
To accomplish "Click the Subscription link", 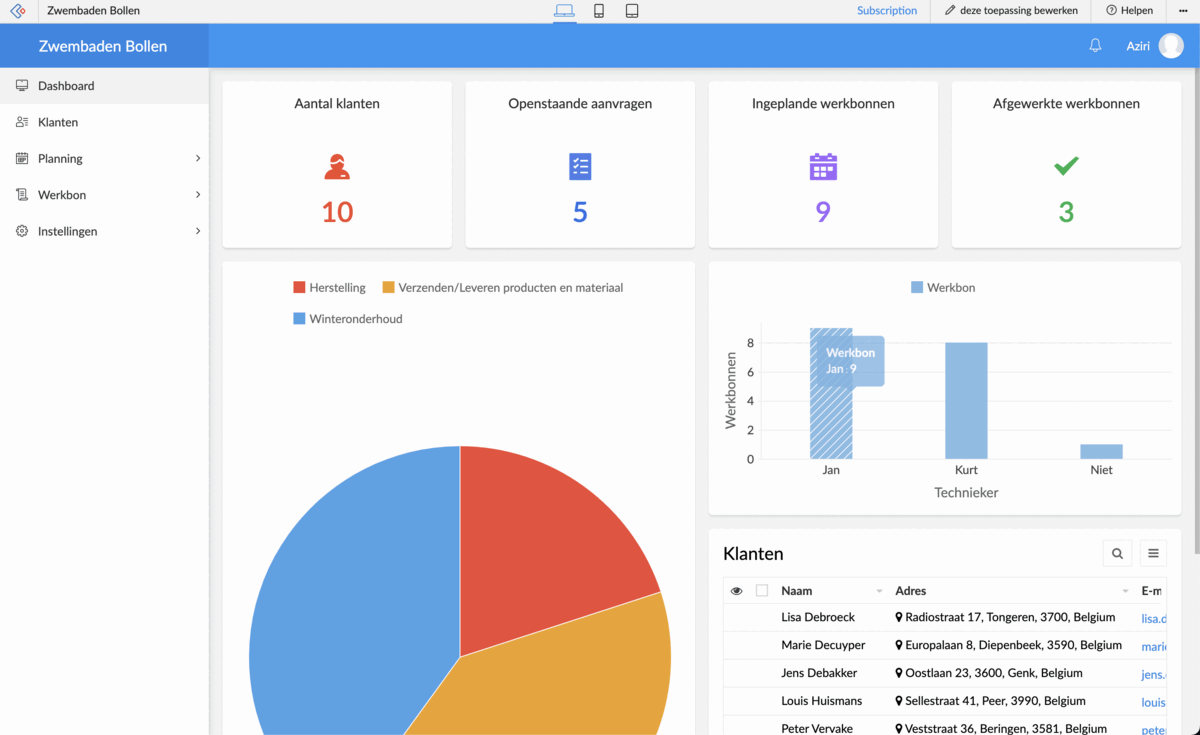I will 887,11.
